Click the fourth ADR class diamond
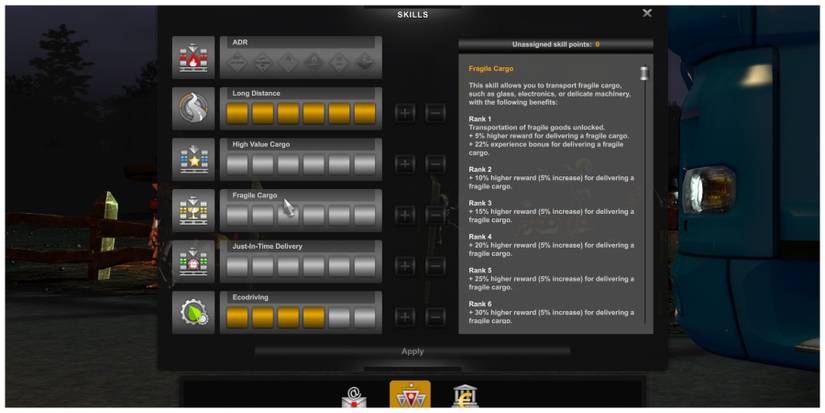825x413 pixels. [314, 63]
